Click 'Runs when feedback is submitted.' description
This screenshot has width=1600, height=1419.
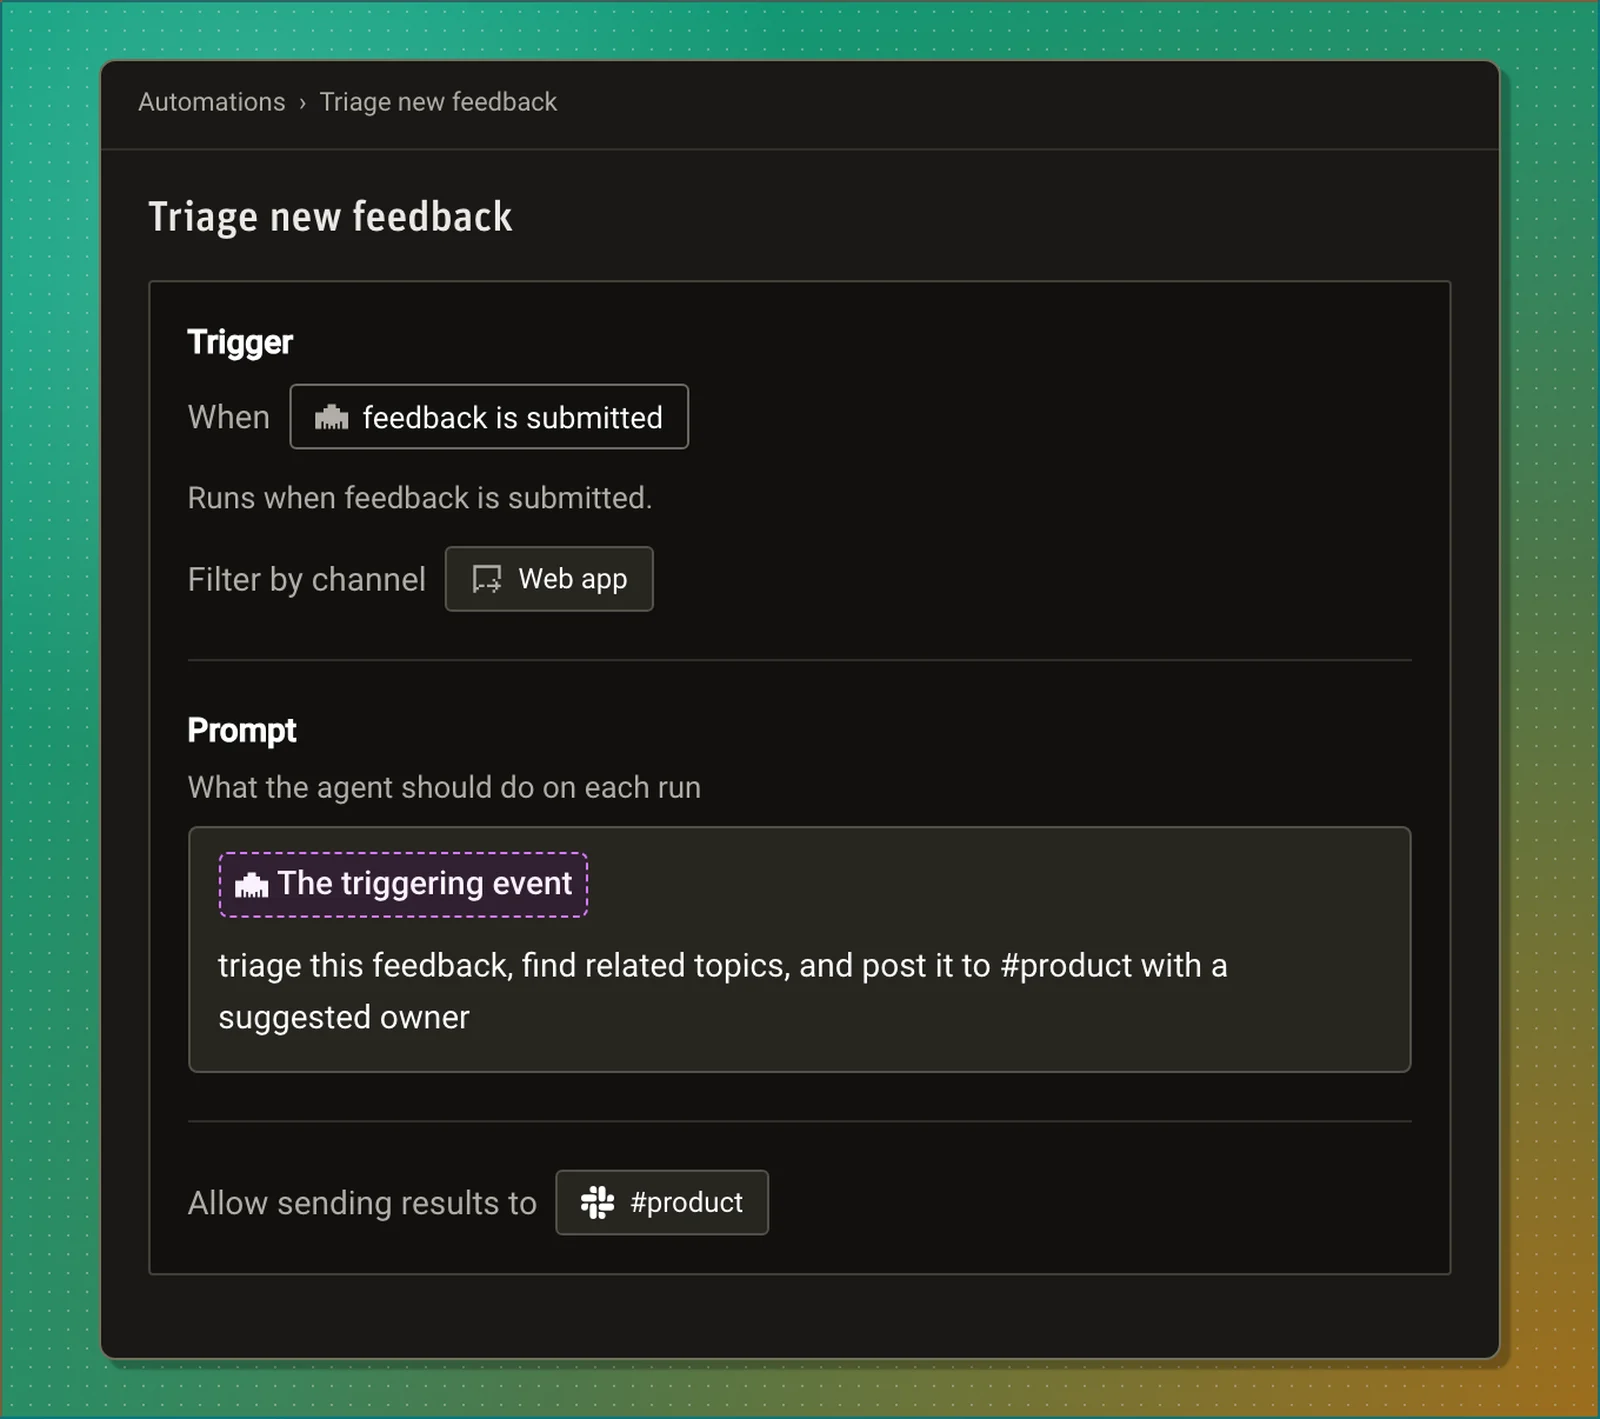click(420, 498)
